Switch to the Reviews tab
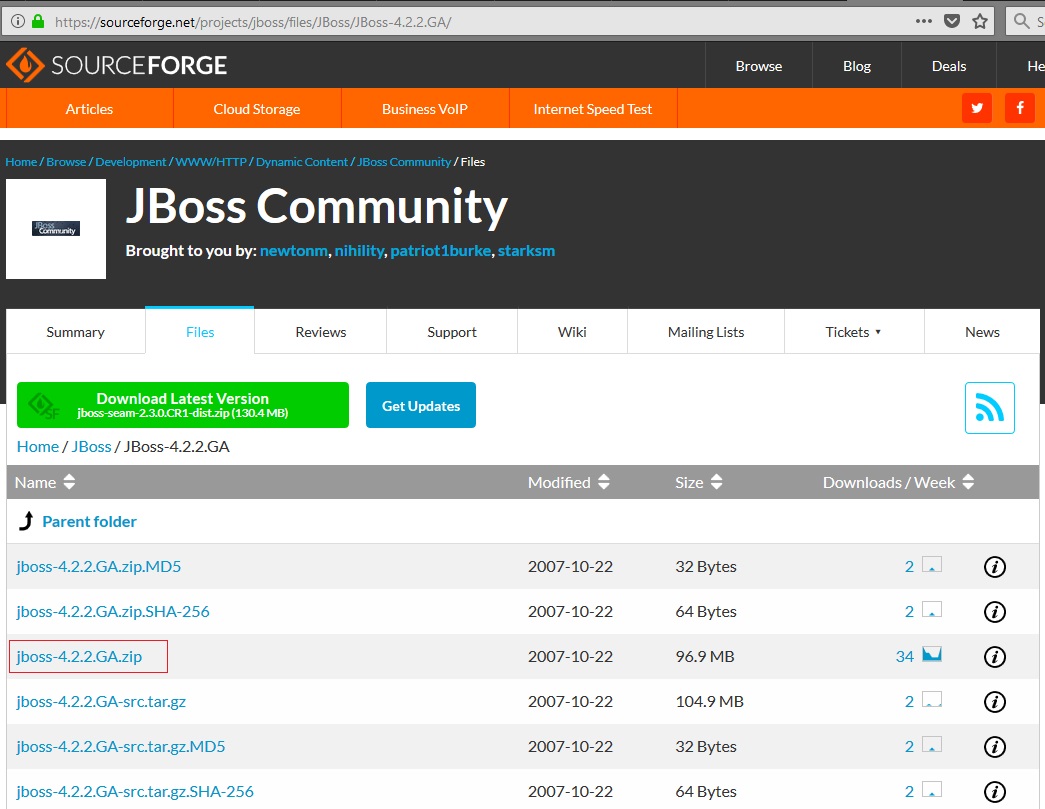Image resolution: width=1045 pixels, height=809 pixels. click(x=321, y=332)
